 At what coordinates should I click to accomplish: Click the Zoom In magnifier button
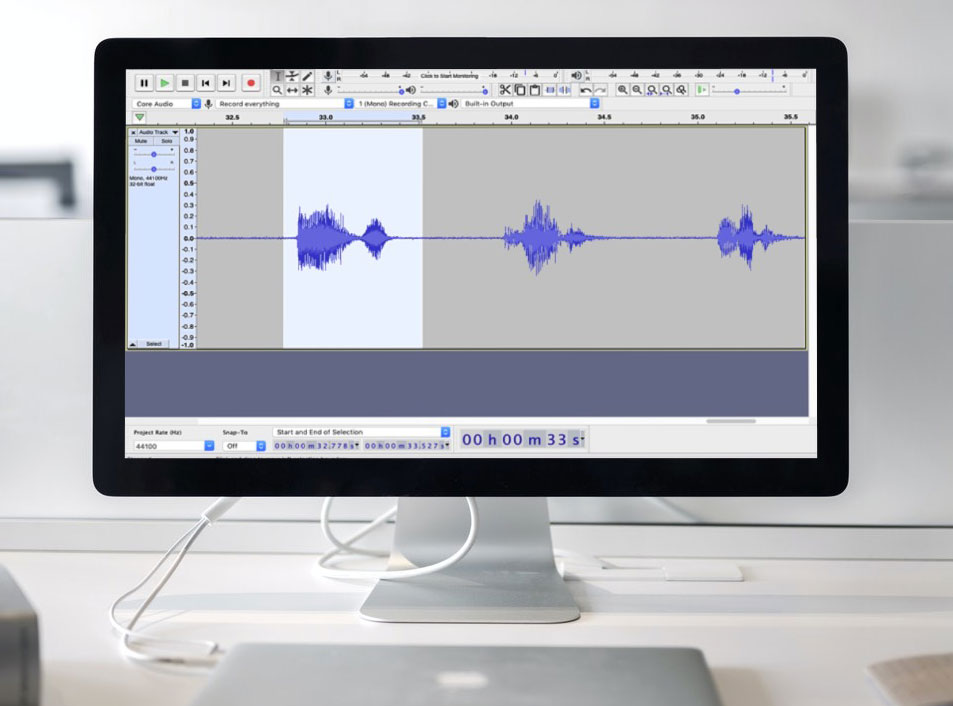[623, 90]
